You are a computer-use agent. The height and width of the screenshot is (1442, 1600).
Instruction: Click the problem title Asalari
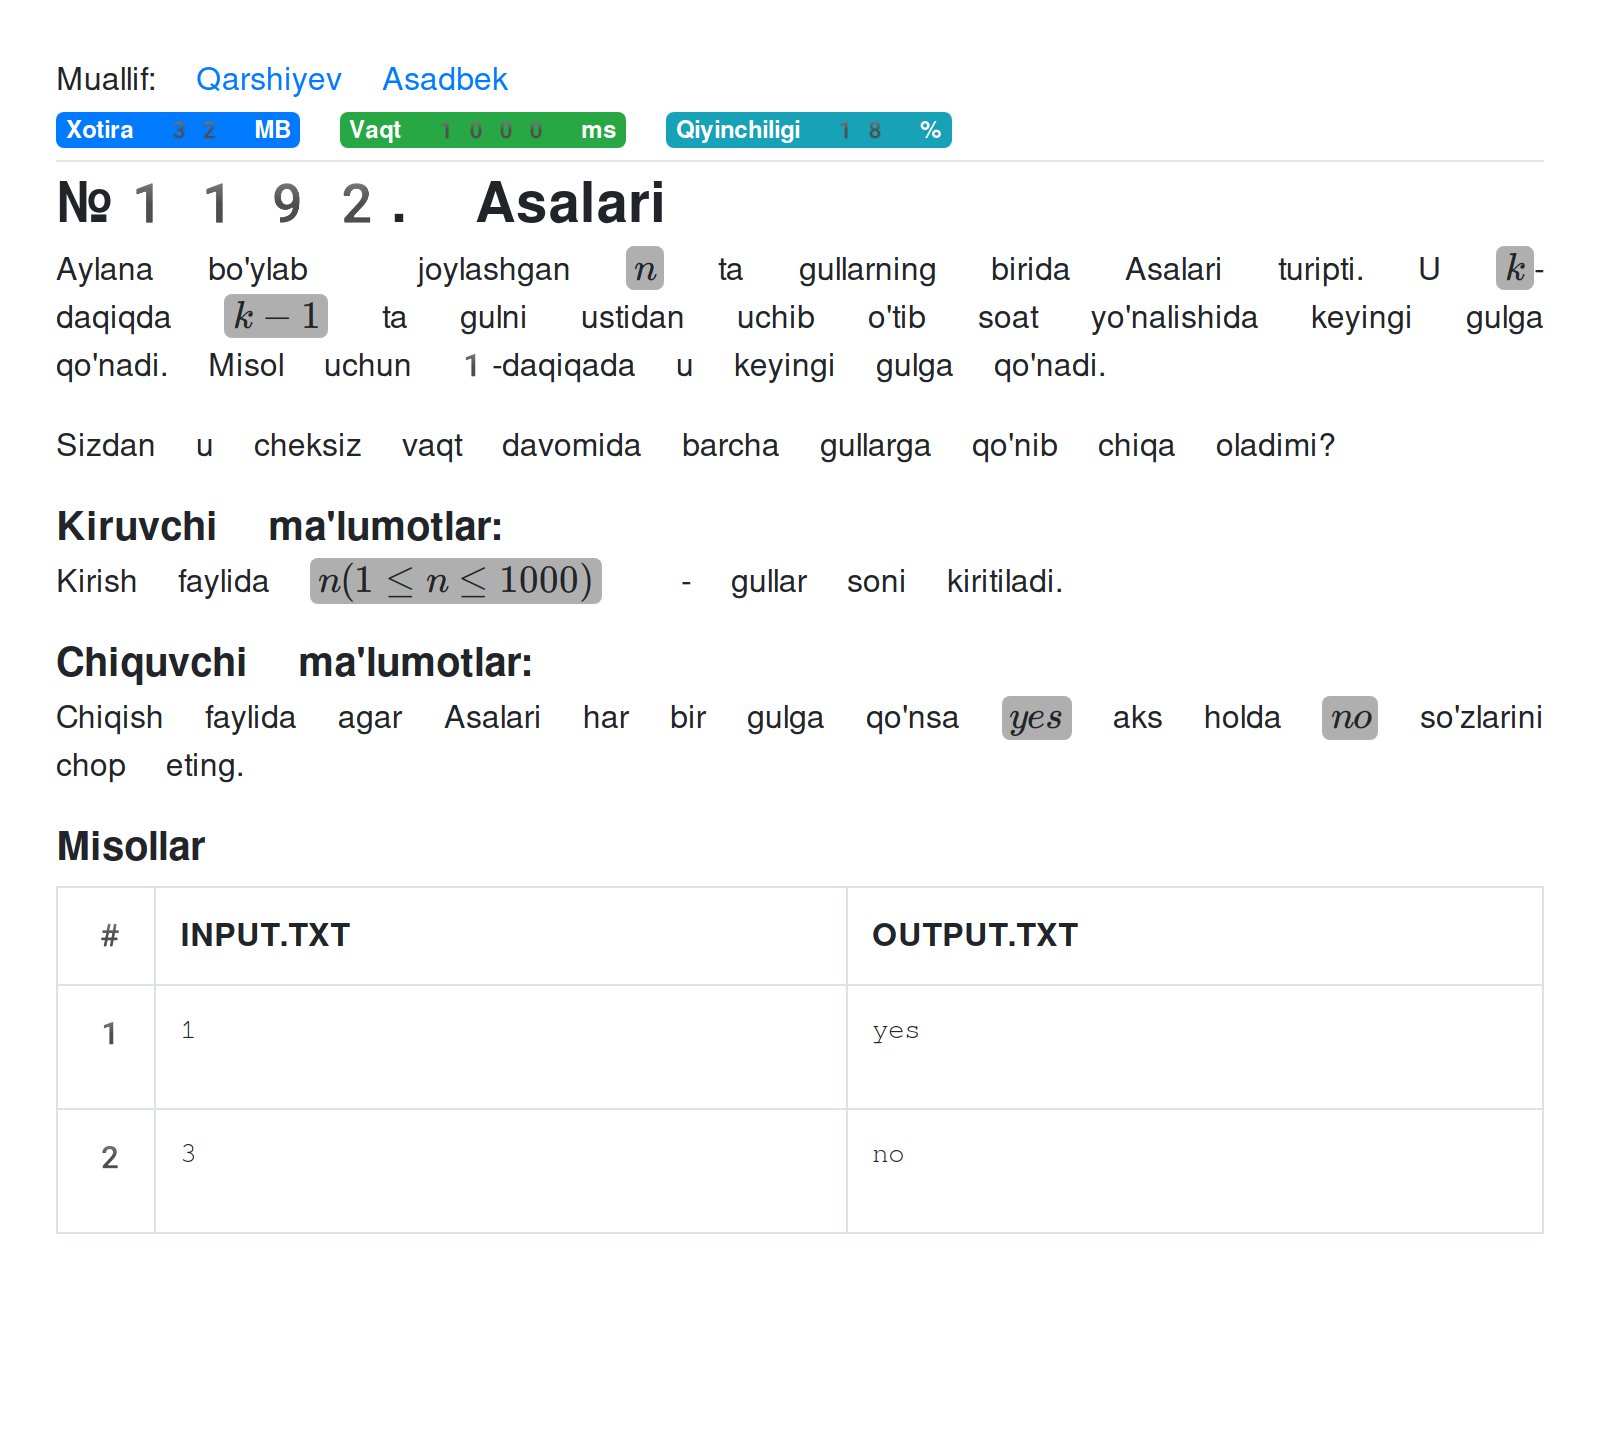[x=570, y=203]
